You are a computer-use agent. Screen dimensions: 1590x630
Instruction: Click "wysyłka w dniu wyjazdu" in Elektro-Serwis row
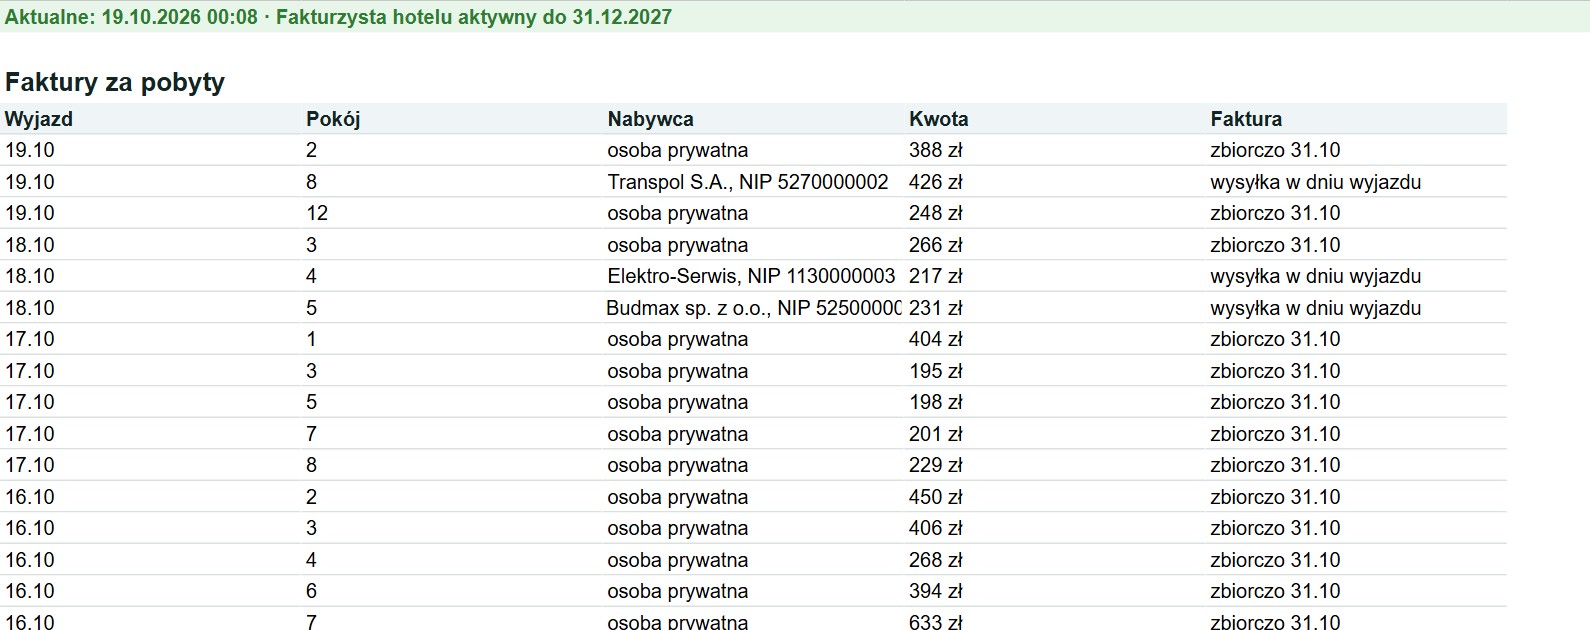point(1316,276)
